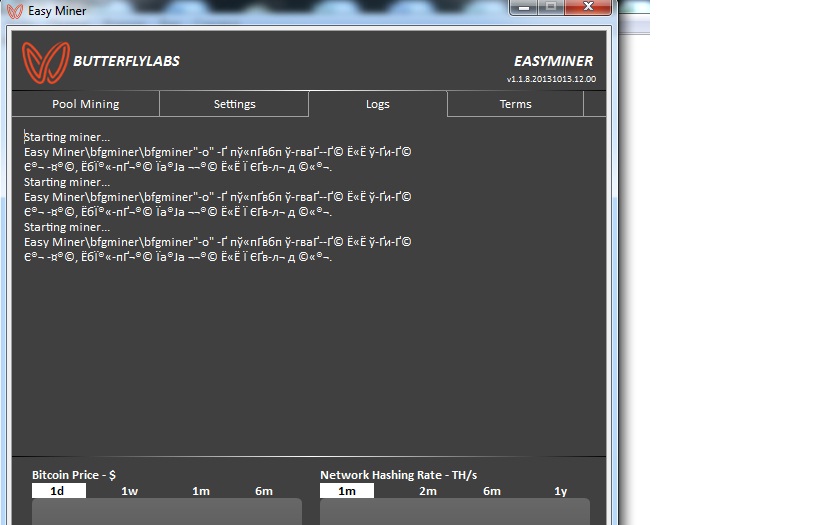The image size is (819, 525).
Task: Click the Butterfly Labs logo
Action: tap(45, 63)
